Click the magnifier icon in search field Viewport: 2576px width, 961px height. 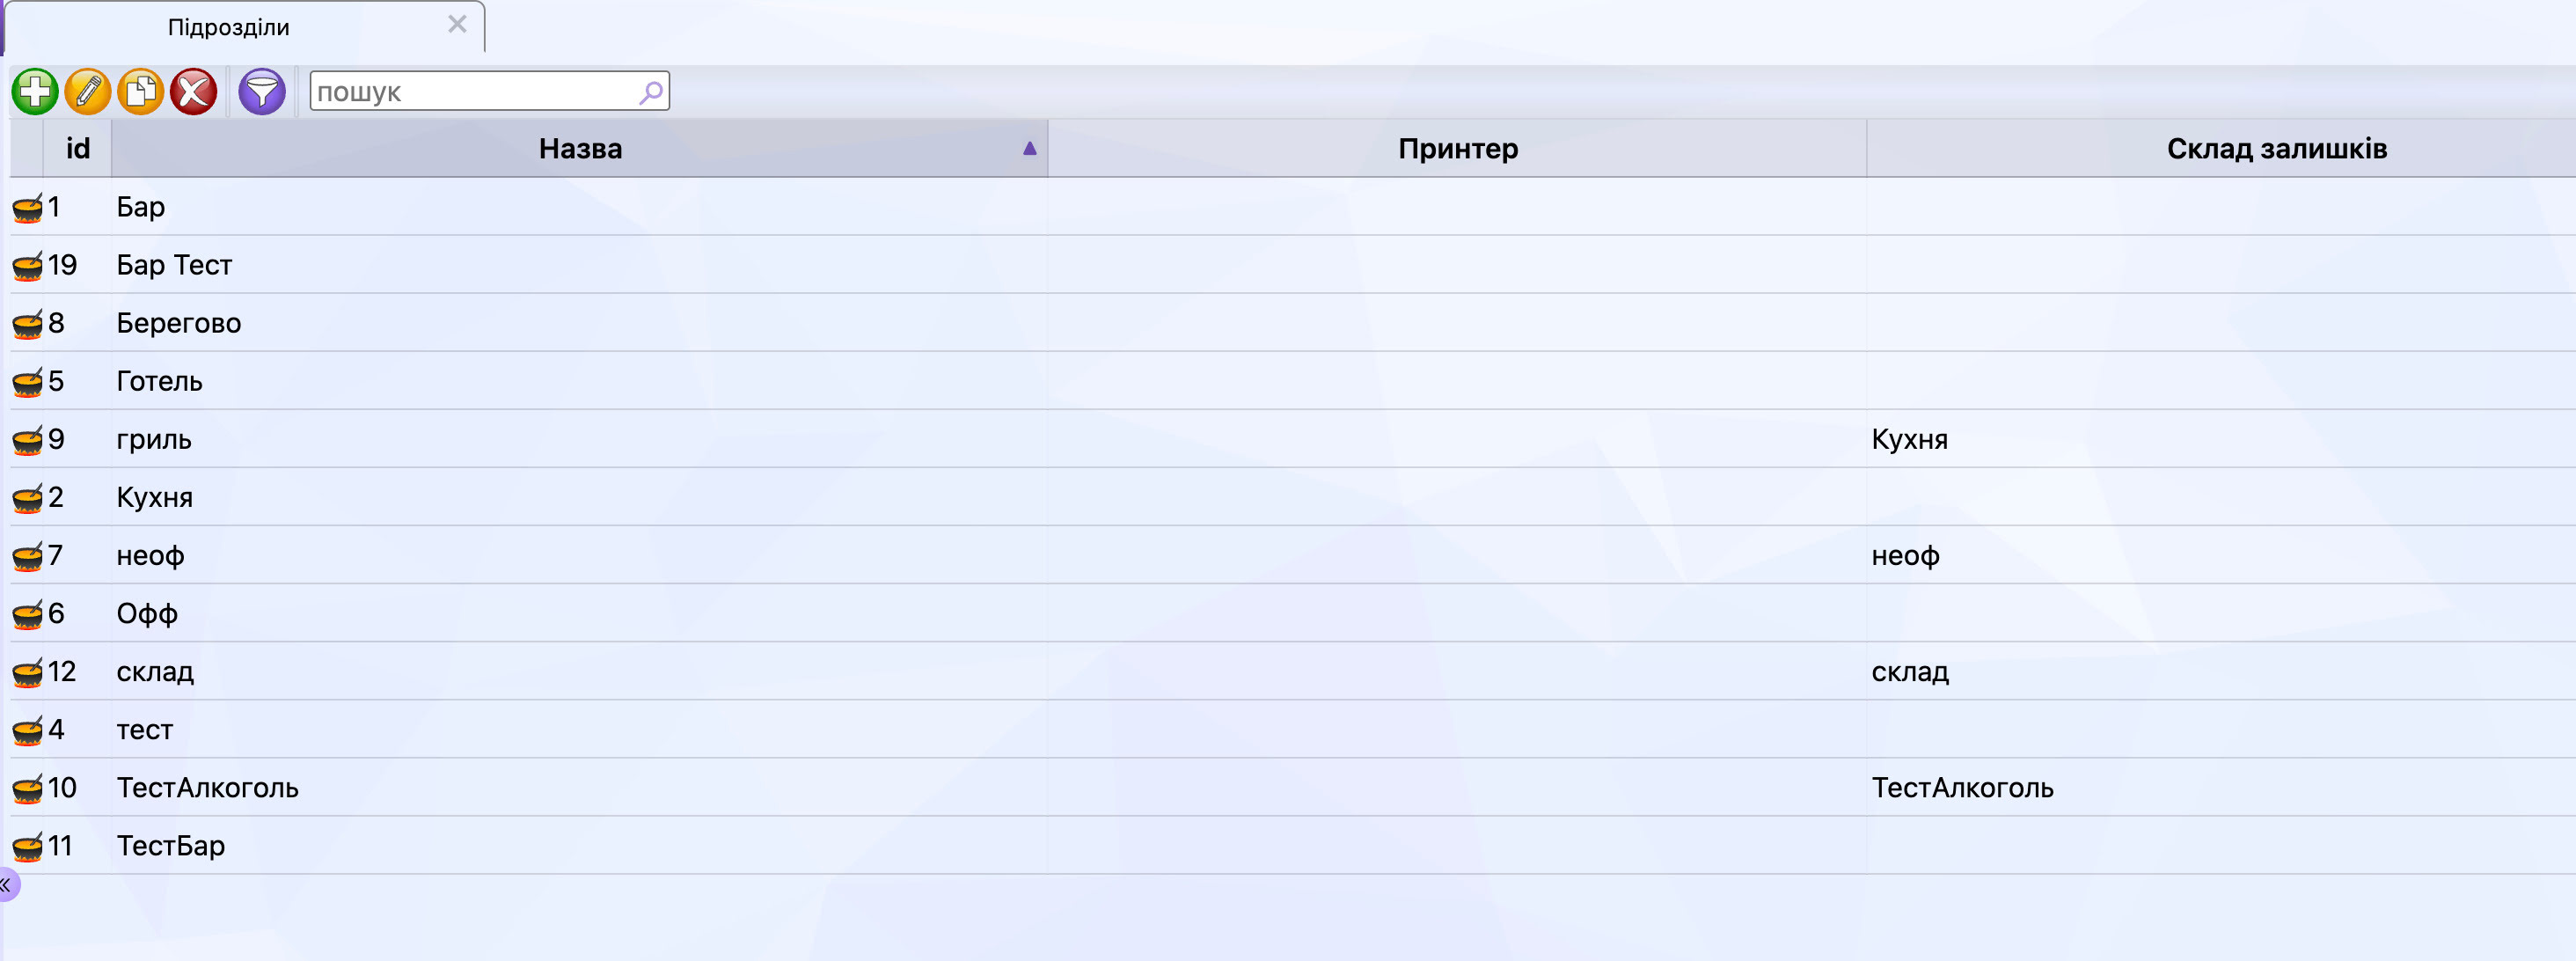[651, 92]
